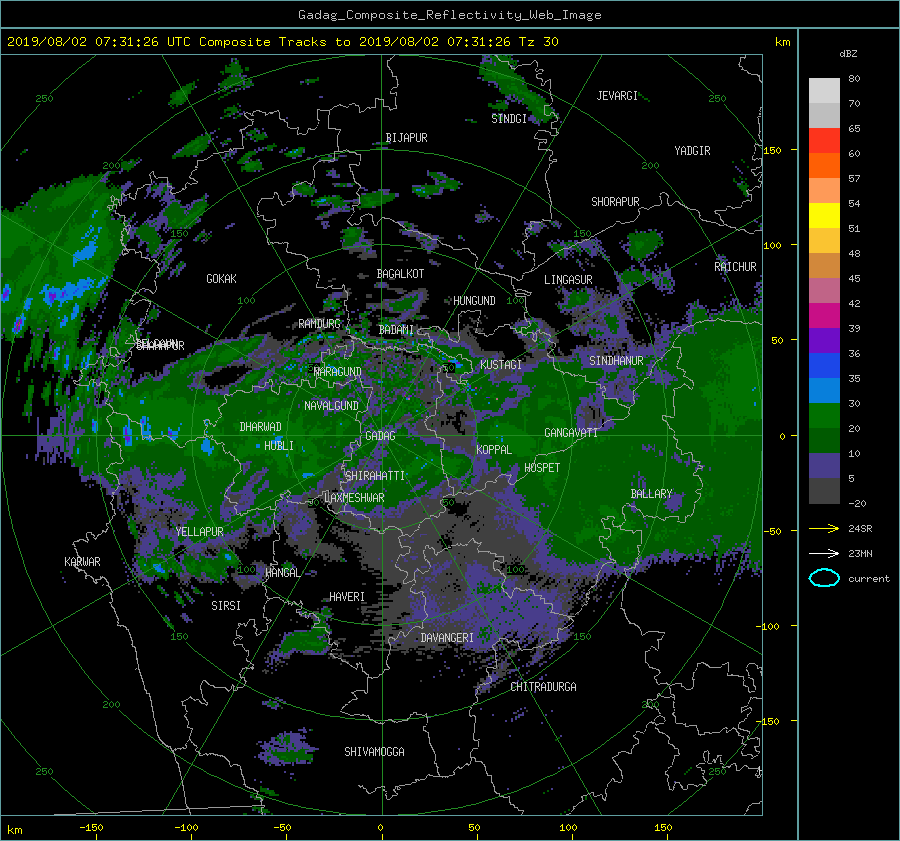Viewport: 900px width, 841px height.
Task: Click the NARAGUND city label
Action: point(338,372)
